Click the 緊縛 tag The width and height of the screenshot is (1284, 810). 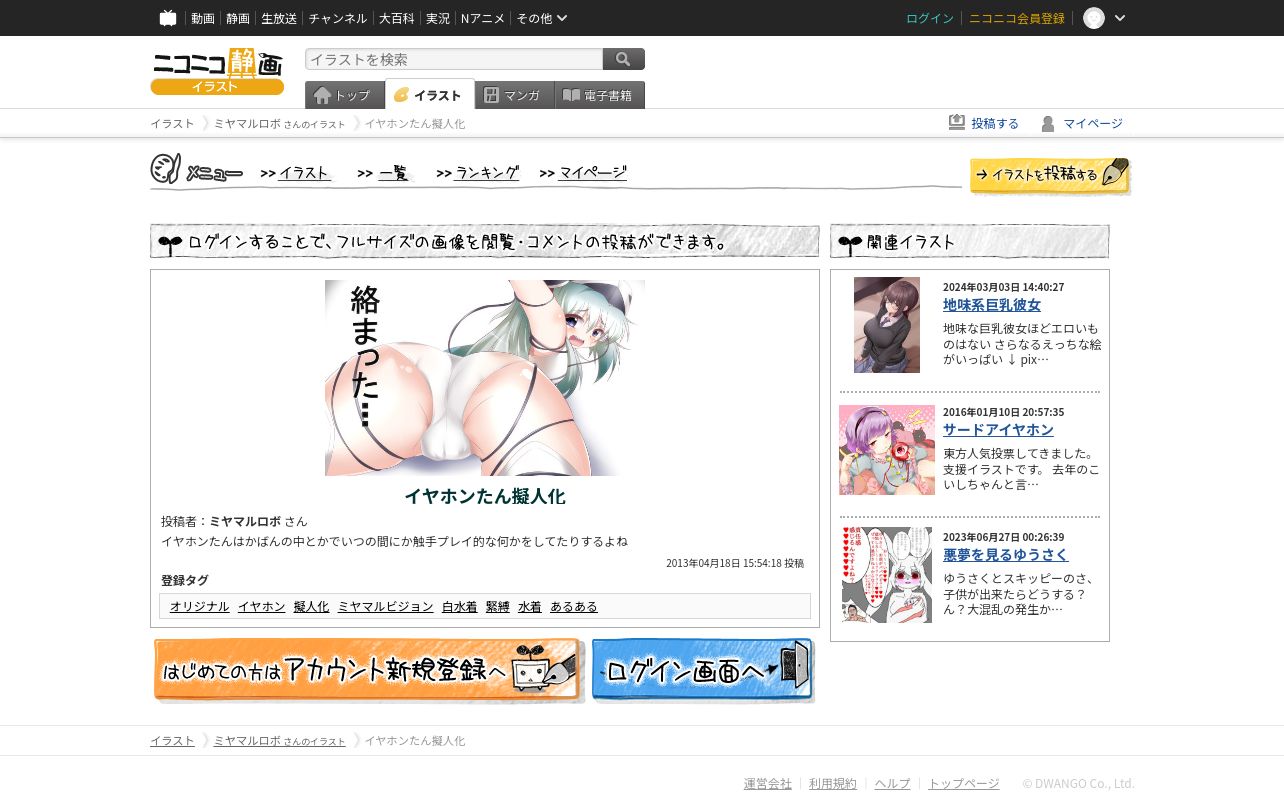498,606
